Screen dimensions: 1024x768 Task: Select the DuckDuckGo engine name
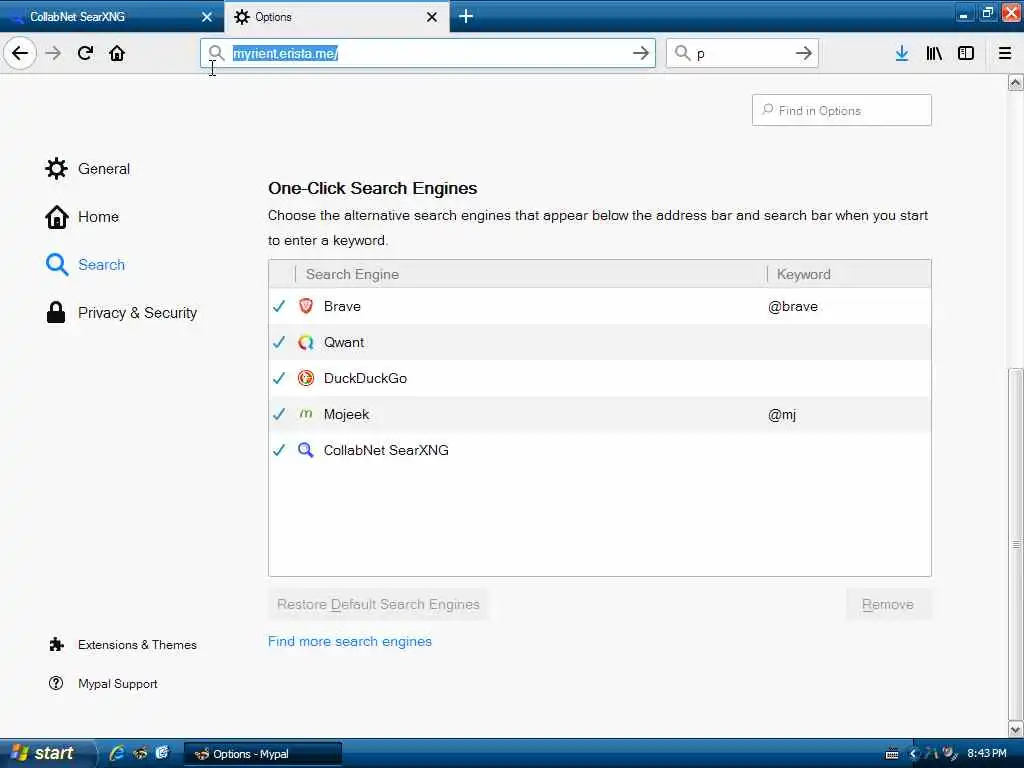(x=365, y=378)
